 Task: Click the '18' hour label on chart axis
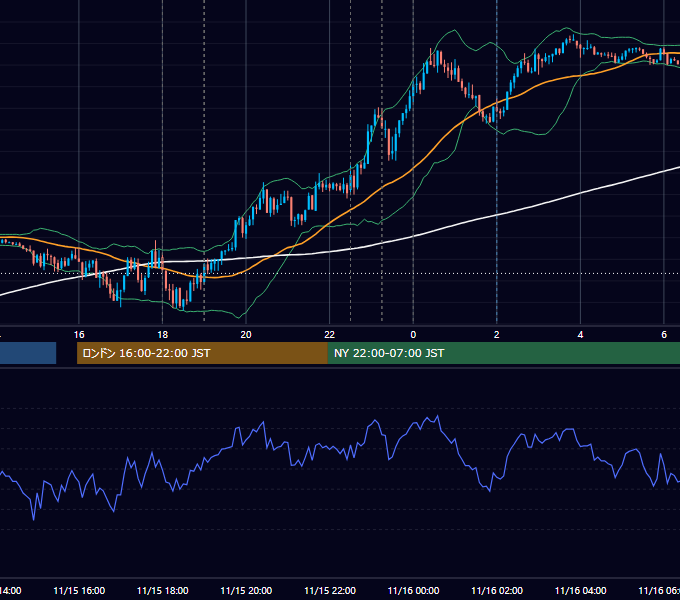(162, 335)
